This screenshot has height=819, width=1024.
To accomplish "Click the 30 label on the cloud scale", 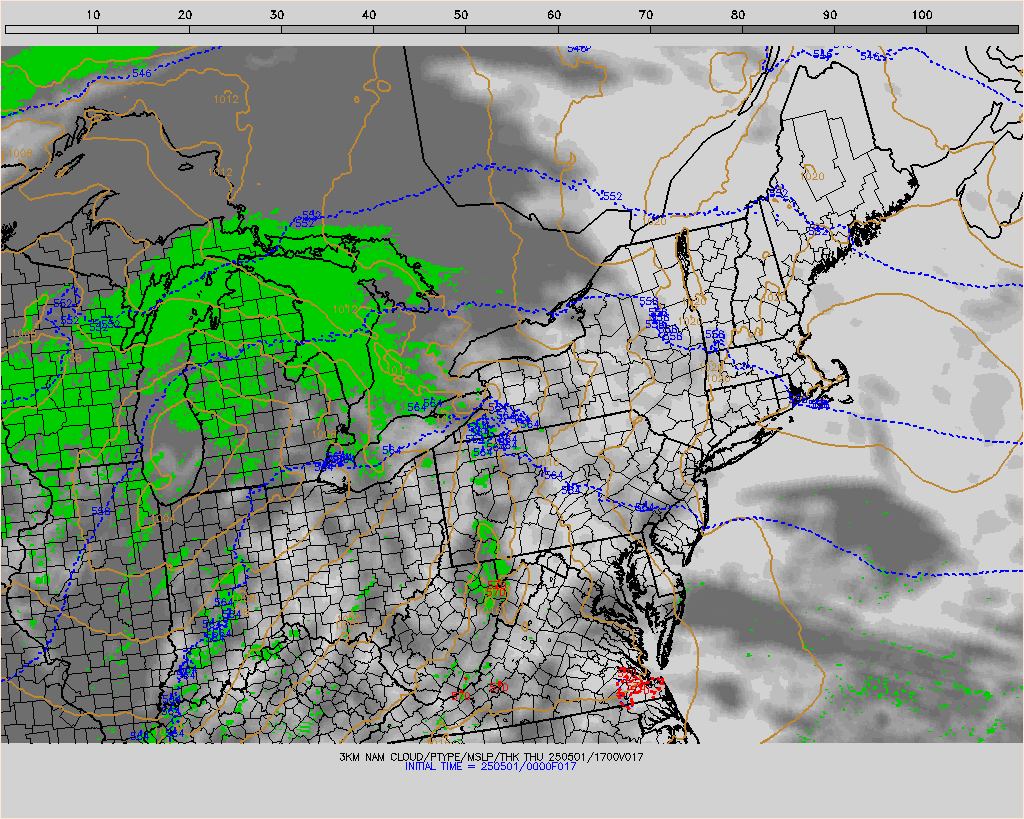I will tap(277, 14).
